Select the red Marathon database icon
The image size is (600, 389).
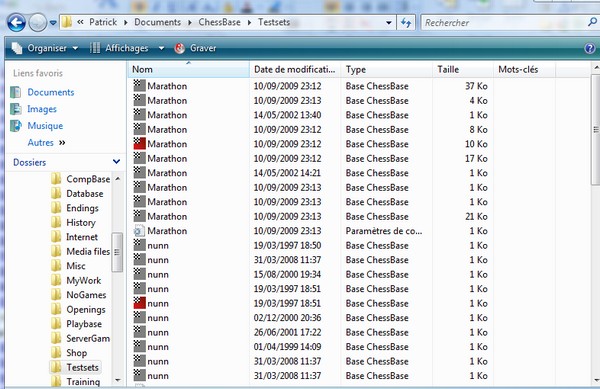pyautogui.click(x=139, y=144)
